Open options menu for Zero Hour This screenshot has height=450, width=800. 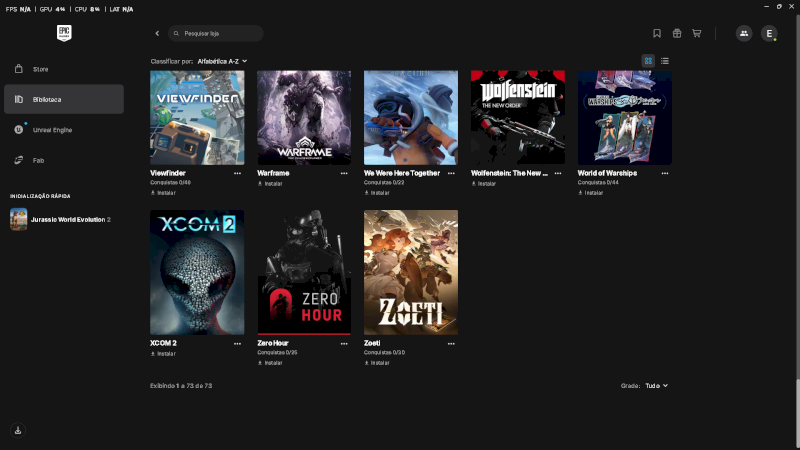pyautogui.click(x=344, y=344)
